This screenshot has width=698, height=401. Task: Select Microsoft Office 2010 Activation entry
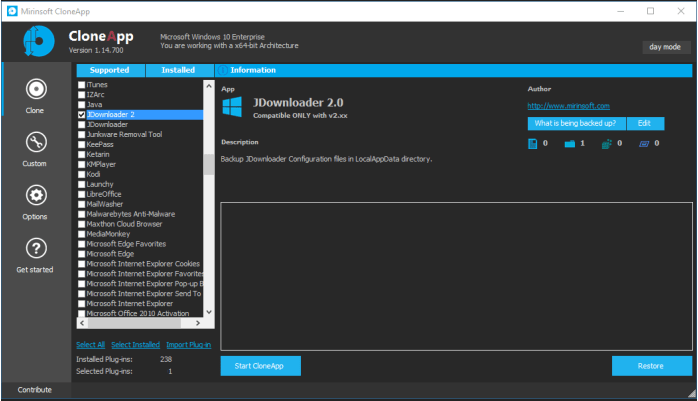point(138,314)
